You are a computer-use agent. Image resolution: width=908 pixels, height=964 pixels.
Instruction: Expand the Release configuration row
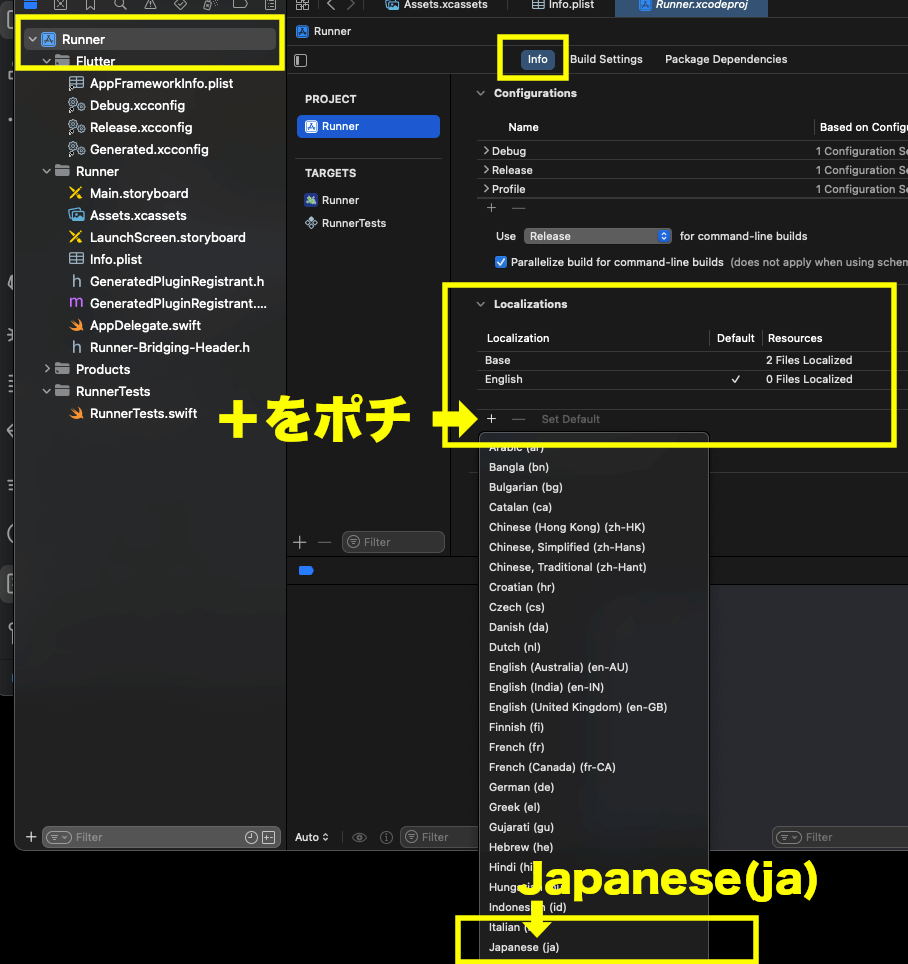(x=486, y=170)
